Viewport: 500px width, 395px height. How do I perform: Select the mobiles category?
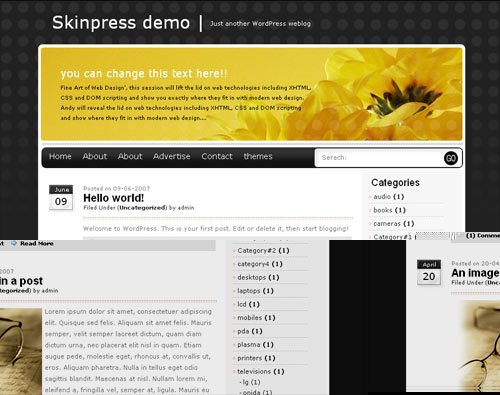click(250, 318)
